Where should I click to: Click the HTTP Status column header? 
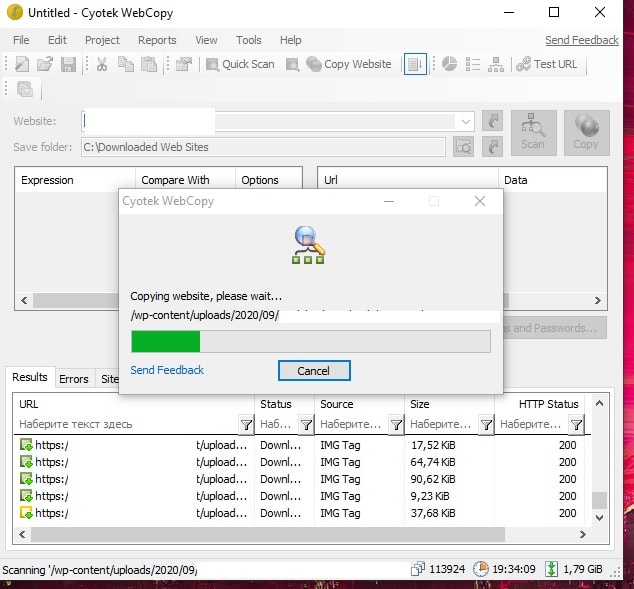[539, 404]
